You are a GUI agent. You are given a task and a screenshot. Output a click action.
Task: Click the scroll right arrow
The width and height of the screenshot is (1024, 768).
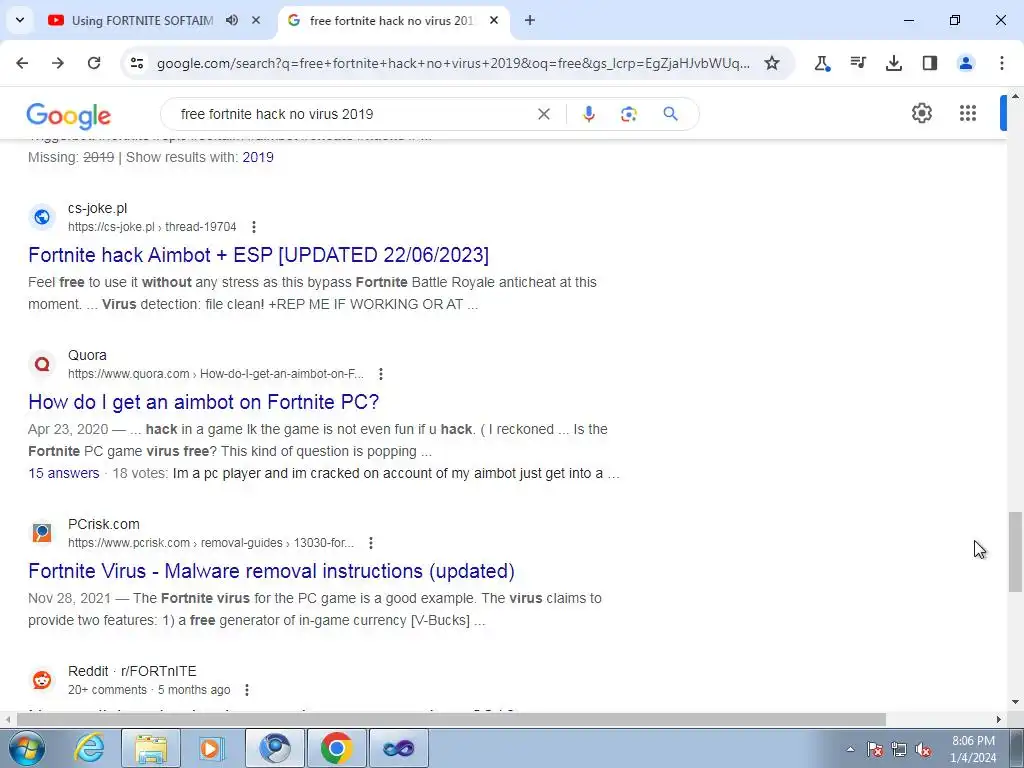999,719
